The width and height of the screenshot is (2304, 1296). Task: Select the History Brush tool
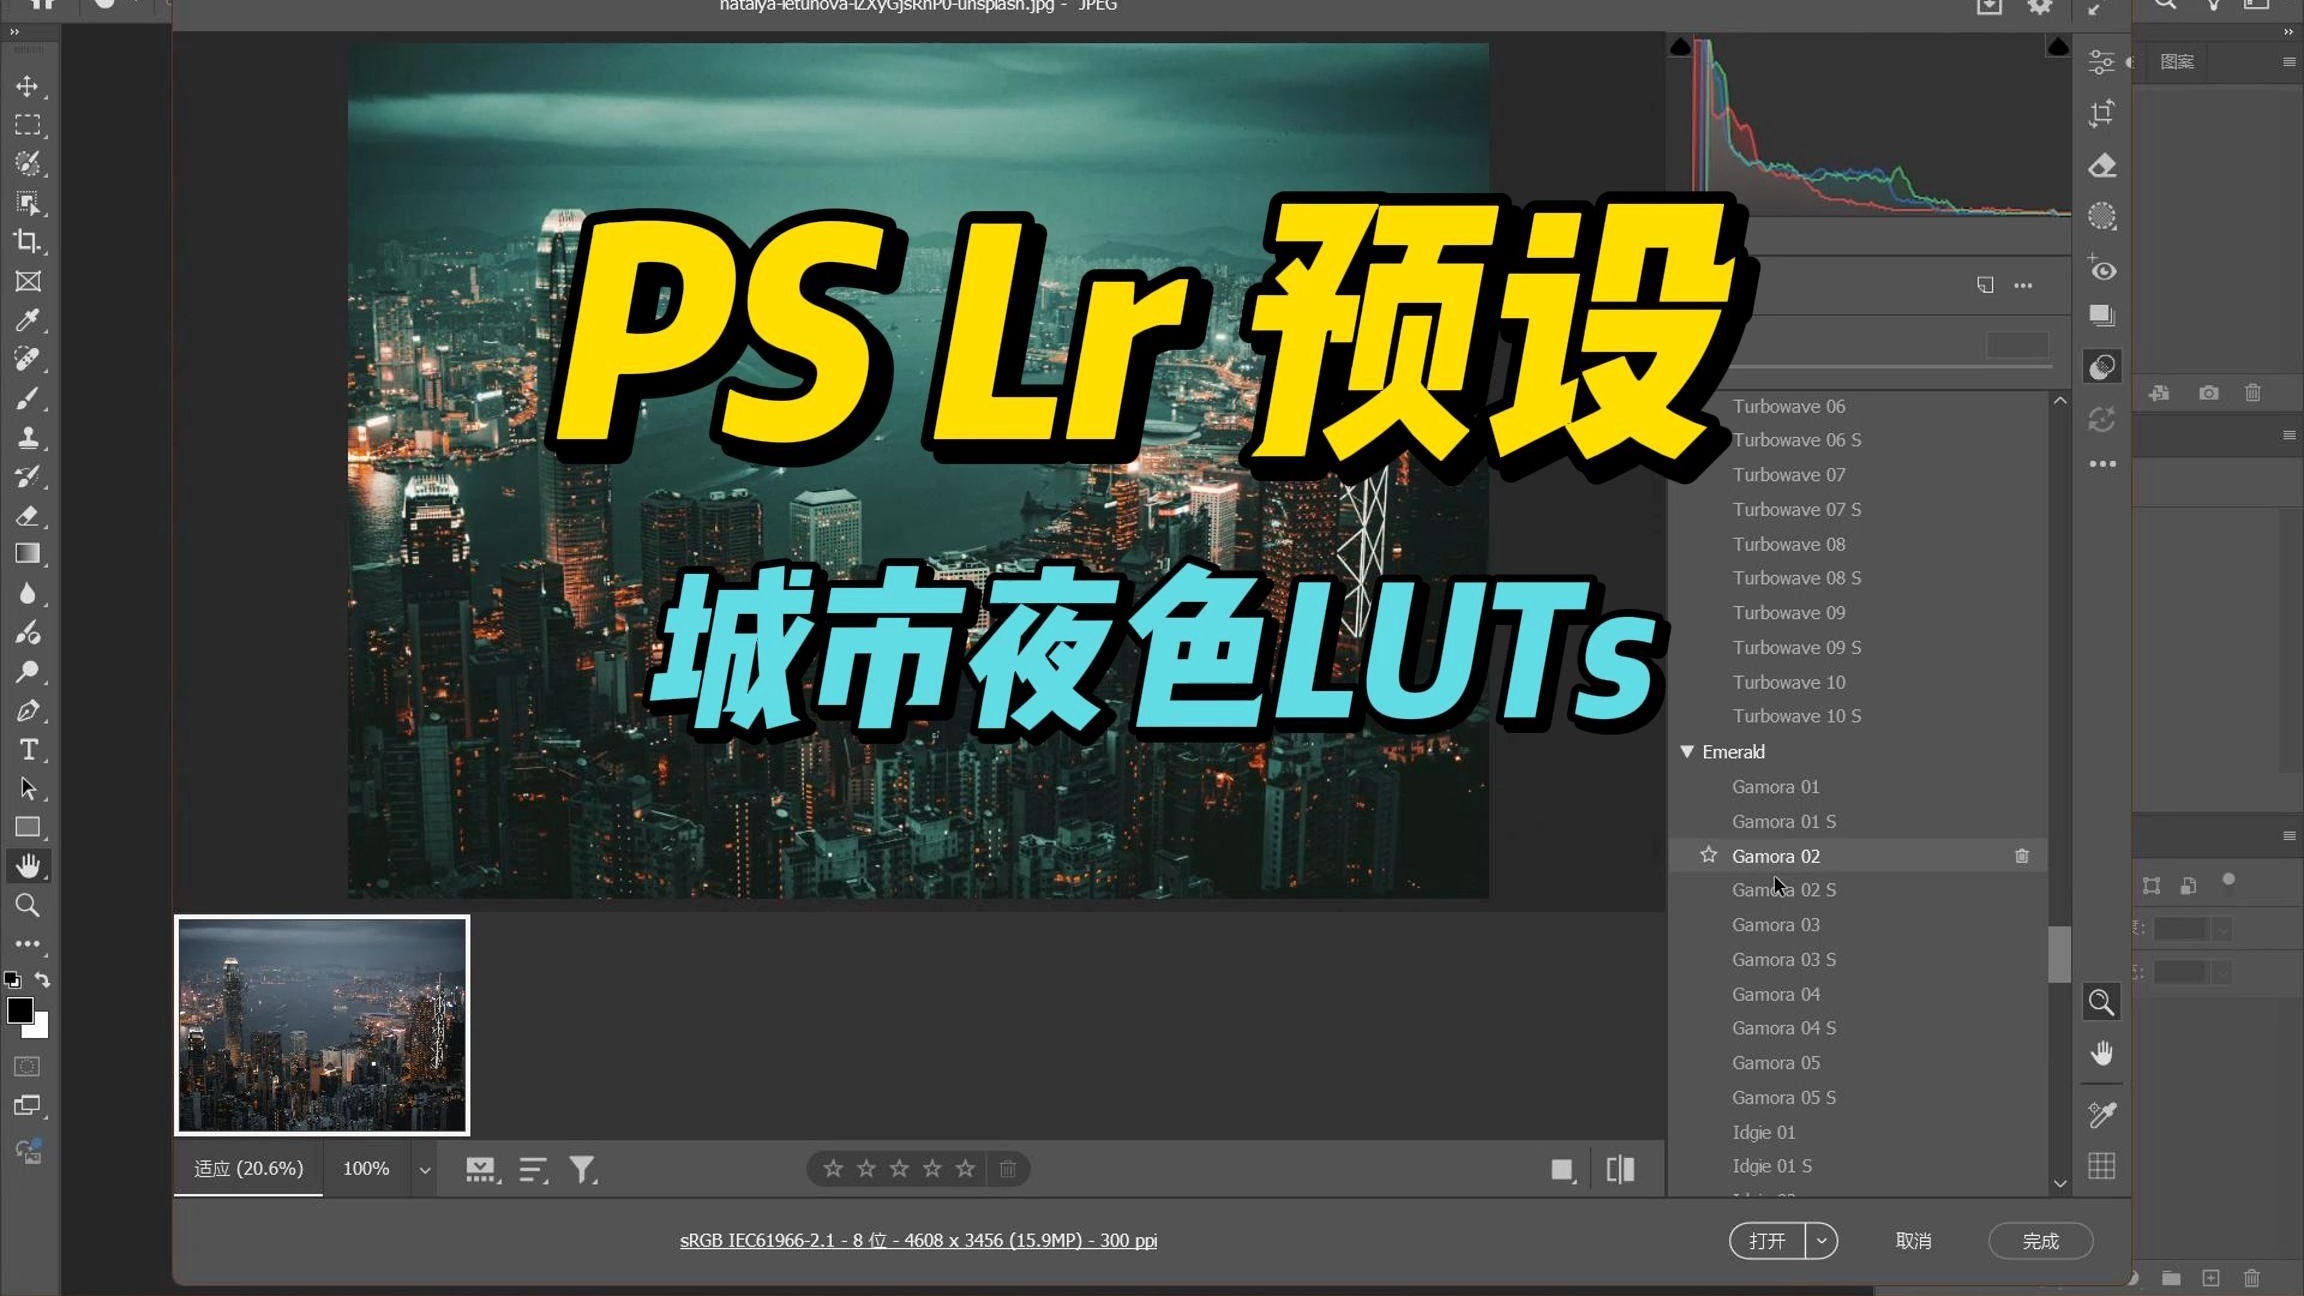[27, 476]
